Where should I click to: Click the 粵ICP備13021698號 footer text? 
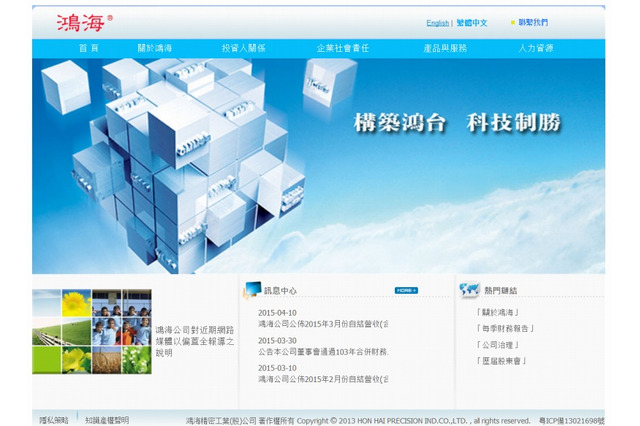point(571,421)
